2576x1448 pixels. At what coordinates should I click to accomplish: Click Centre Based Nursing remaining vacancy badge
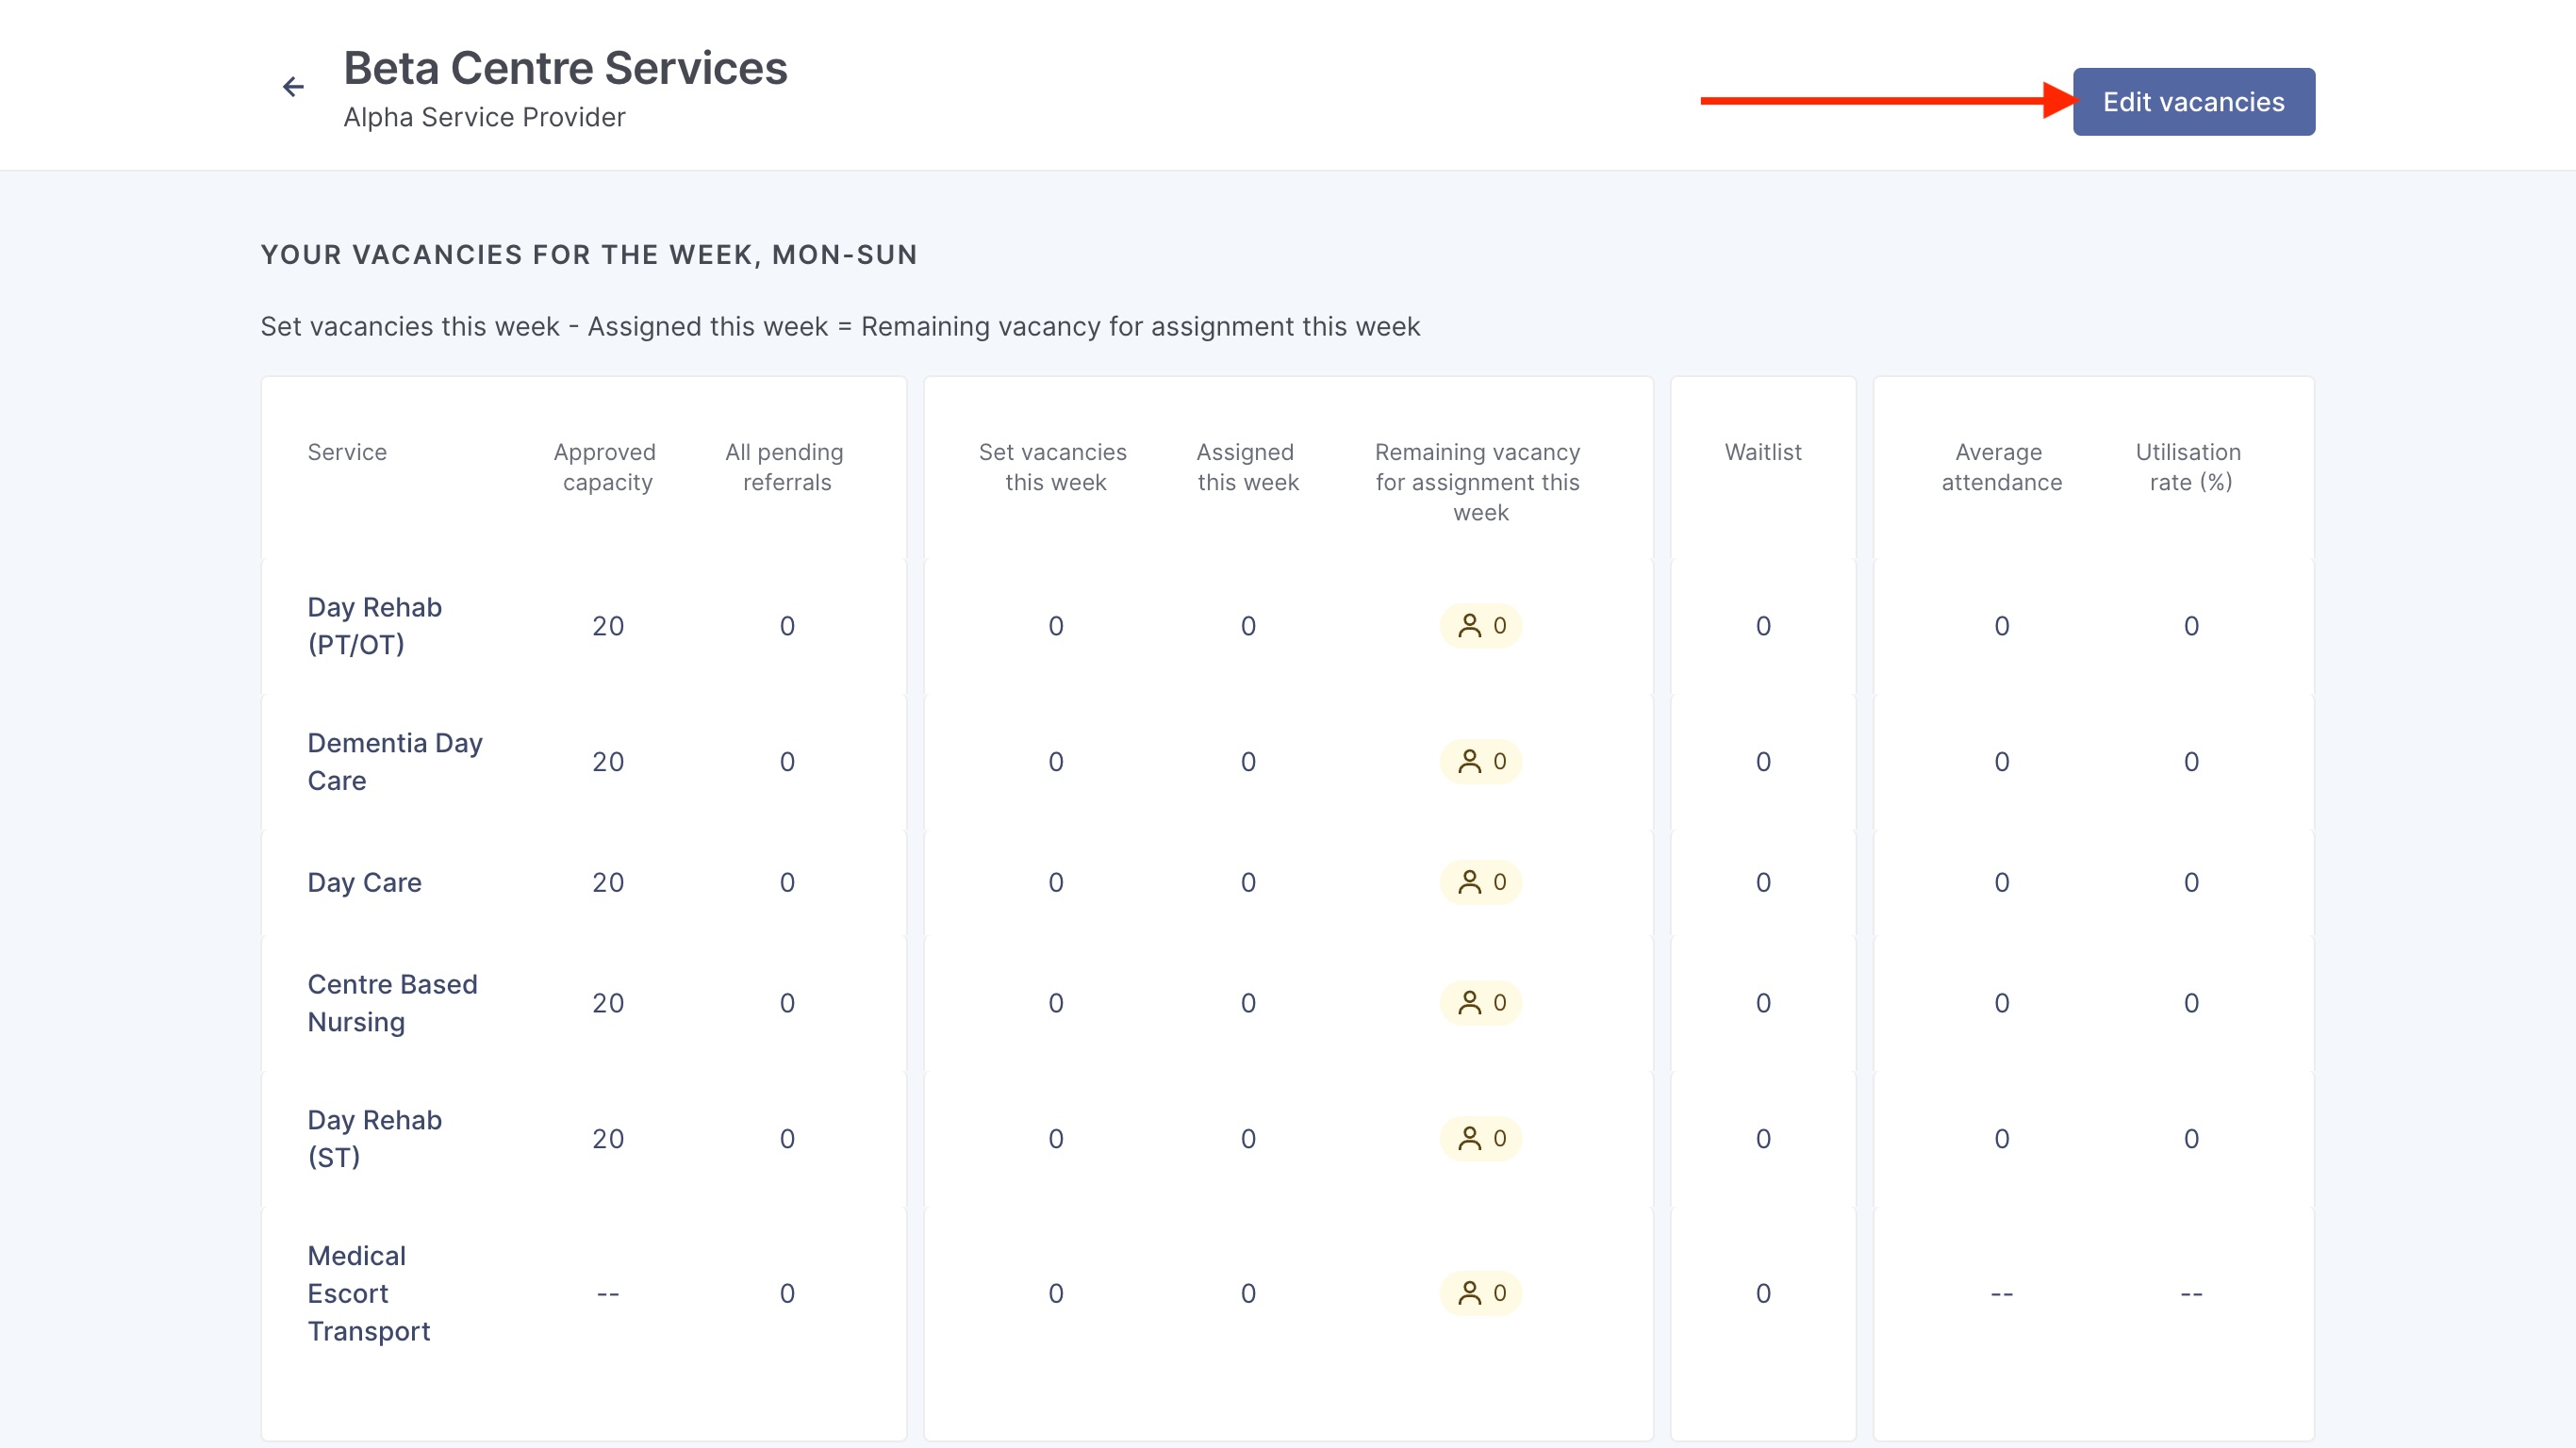(x=1480, y=1003)
